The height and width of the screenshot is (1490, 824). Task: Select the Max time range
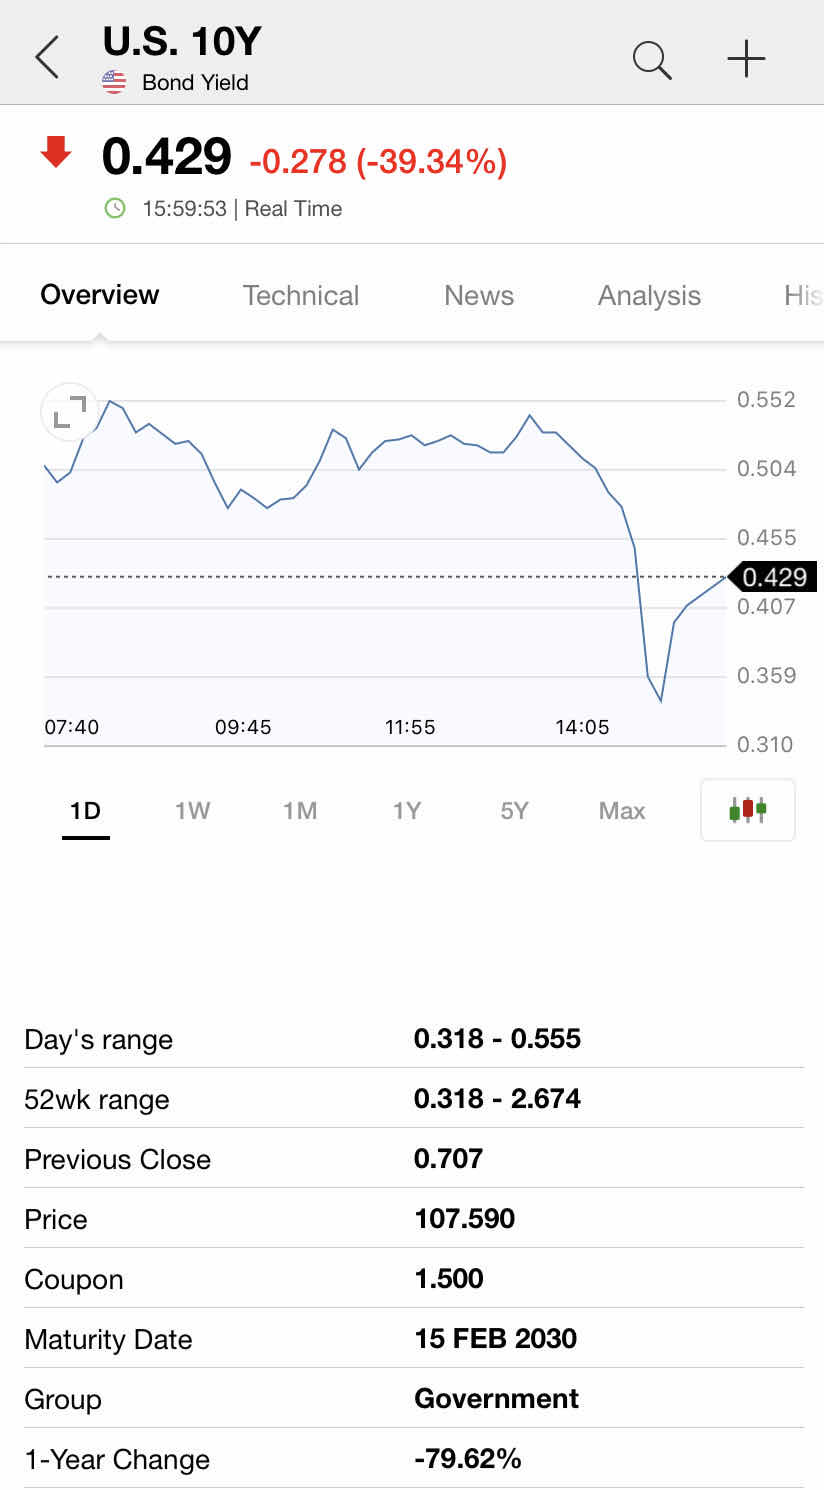click(x=622, y=810)
